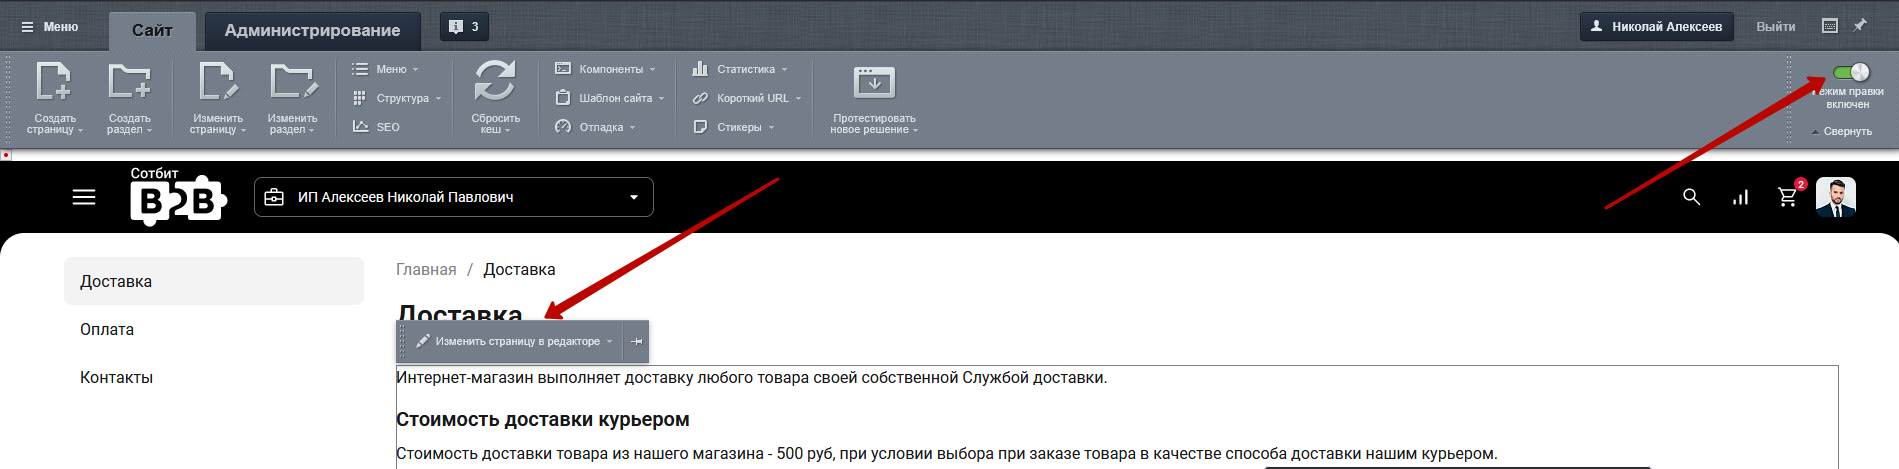Screen dimensions: 1899x469
Task: Click the briefcase icon in company selector
Action: (x=274, y=197)
